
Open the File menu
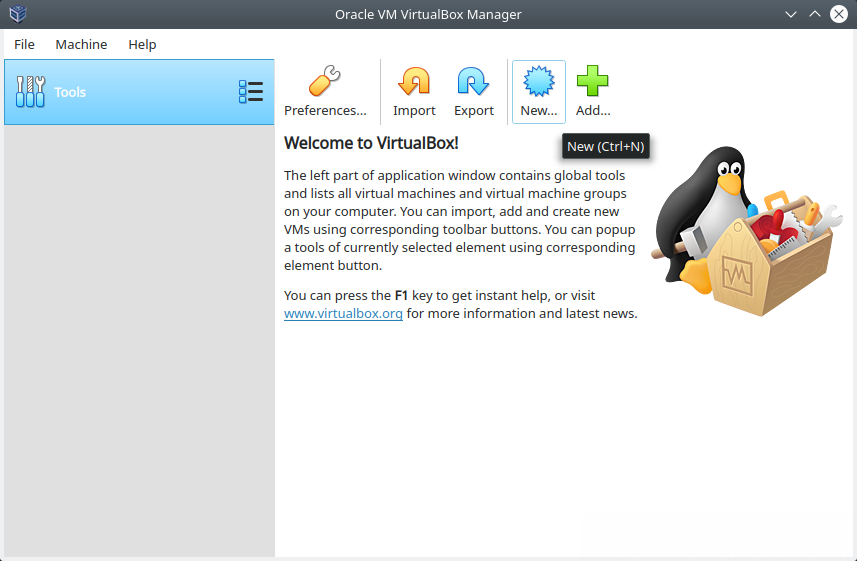(24, 44)
